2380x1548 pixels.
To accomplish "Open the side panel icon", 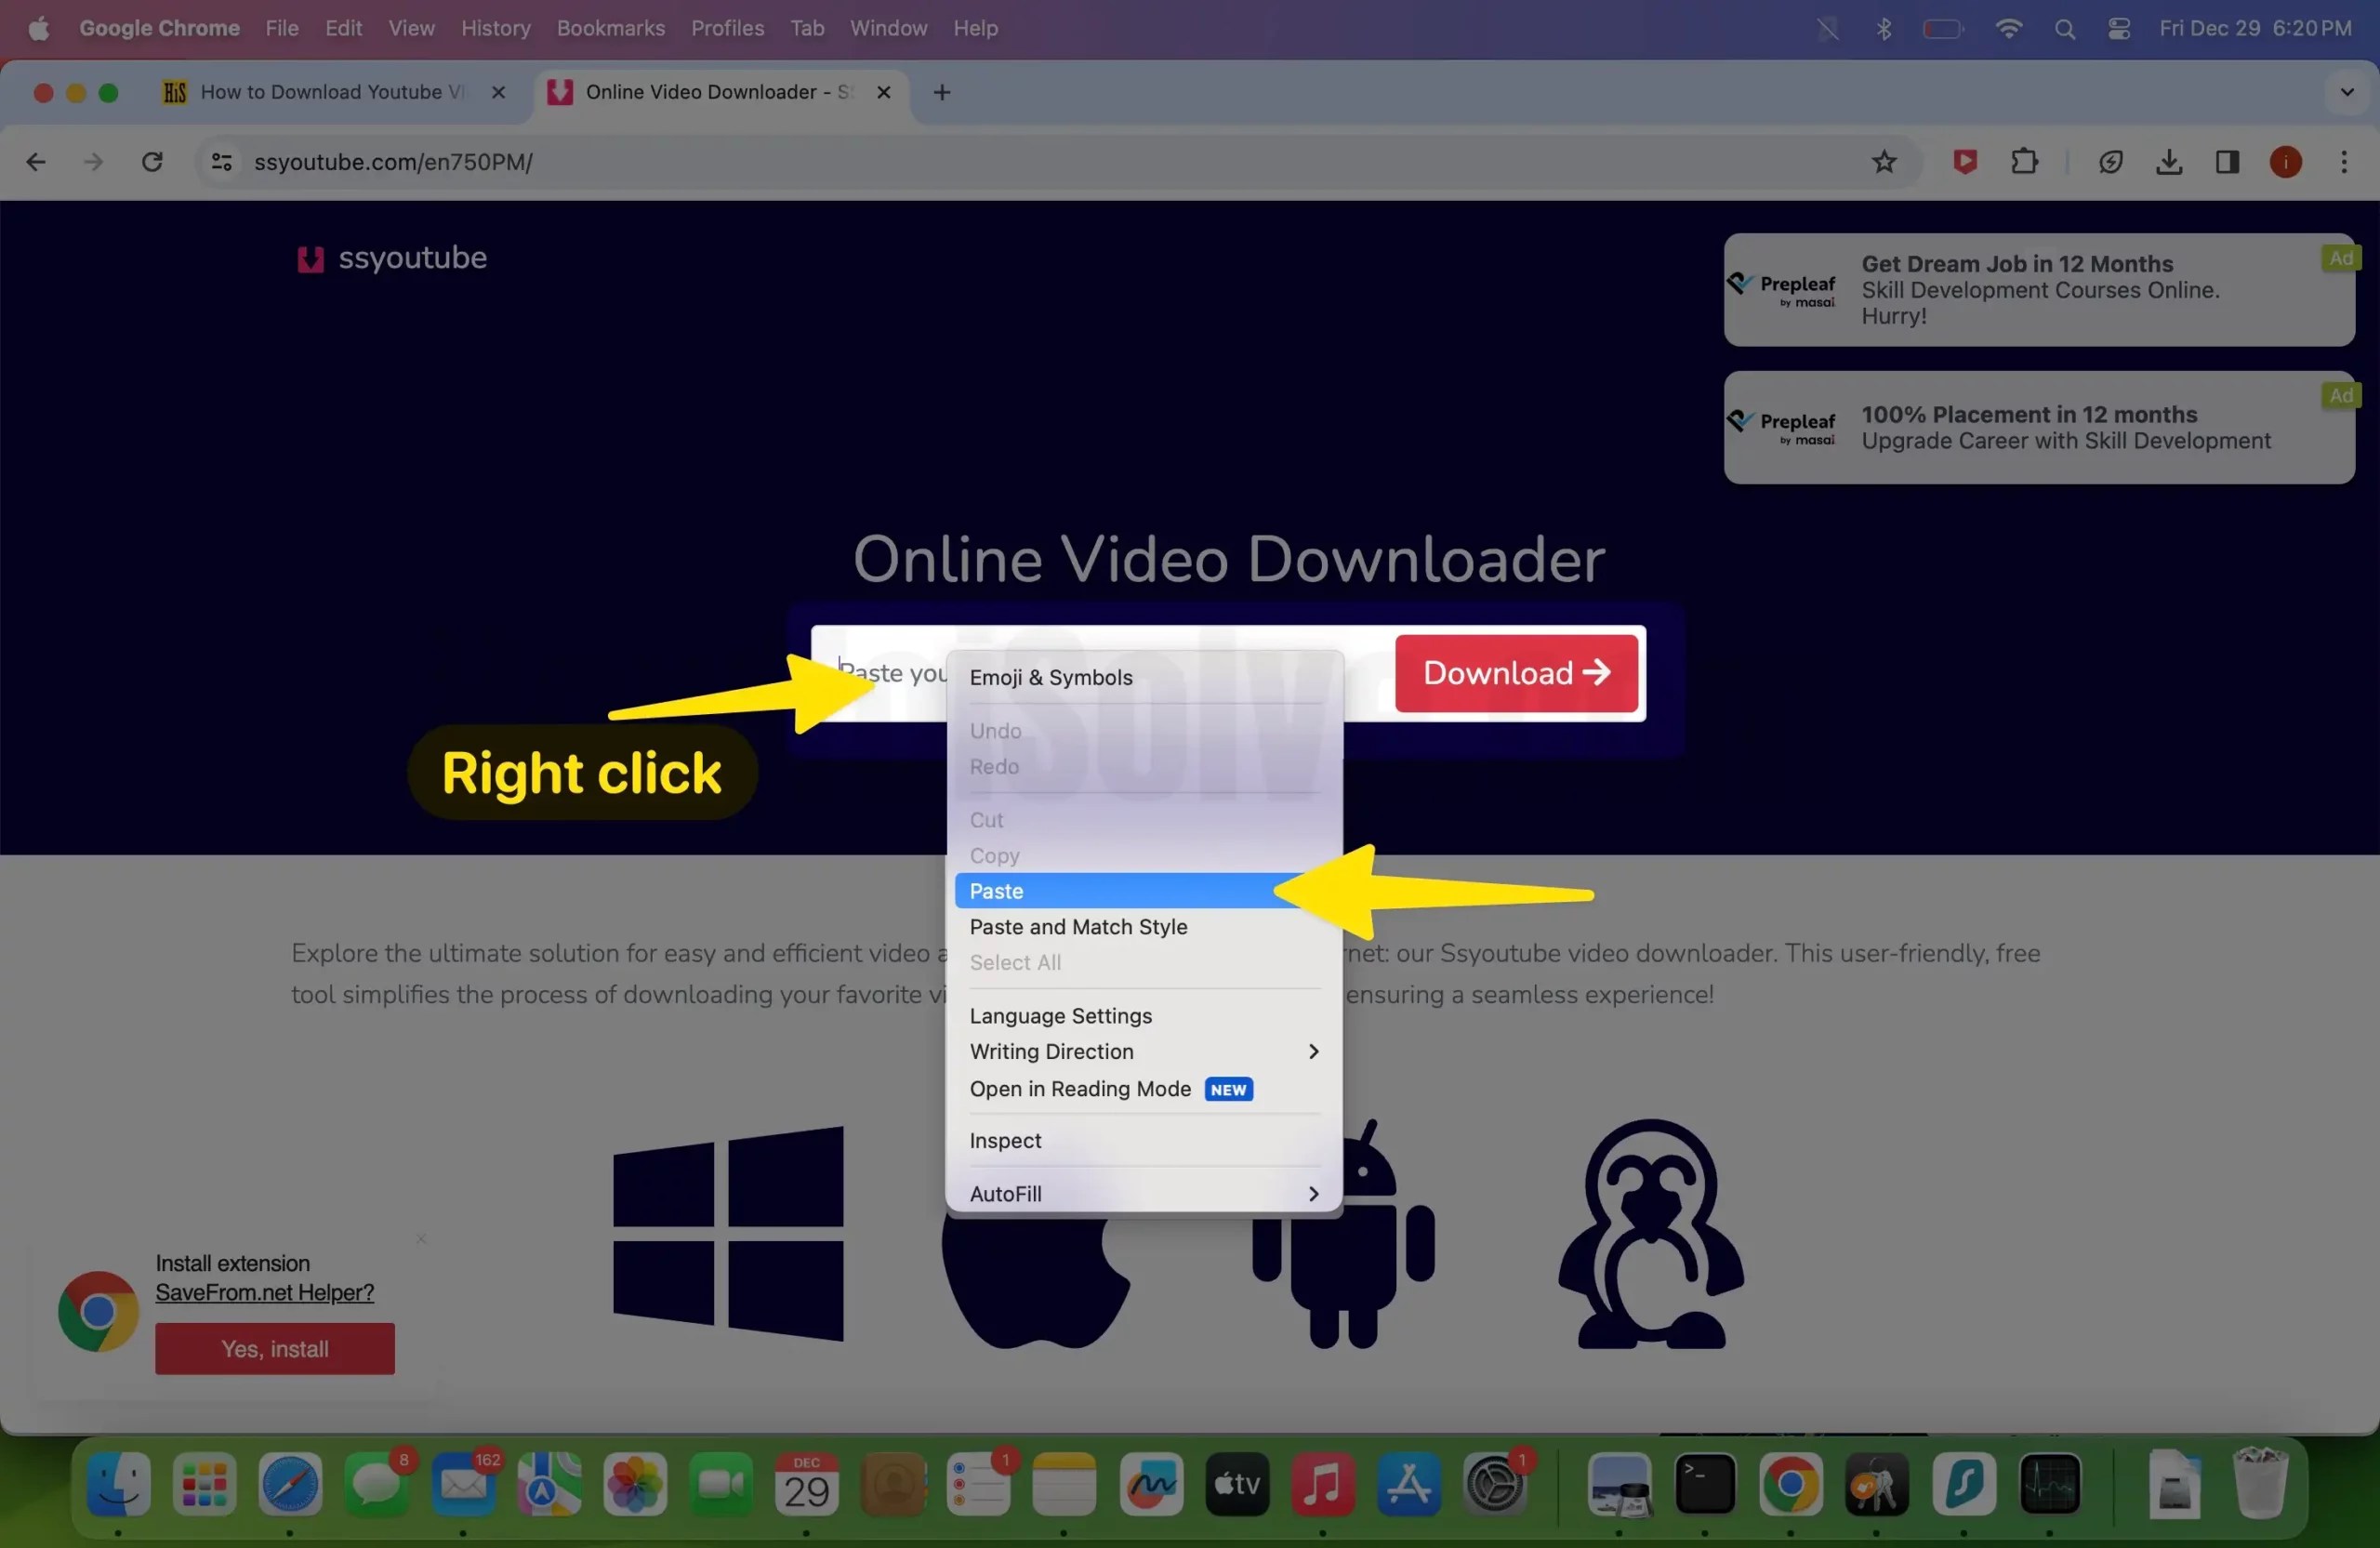I will pos(2228,161).
